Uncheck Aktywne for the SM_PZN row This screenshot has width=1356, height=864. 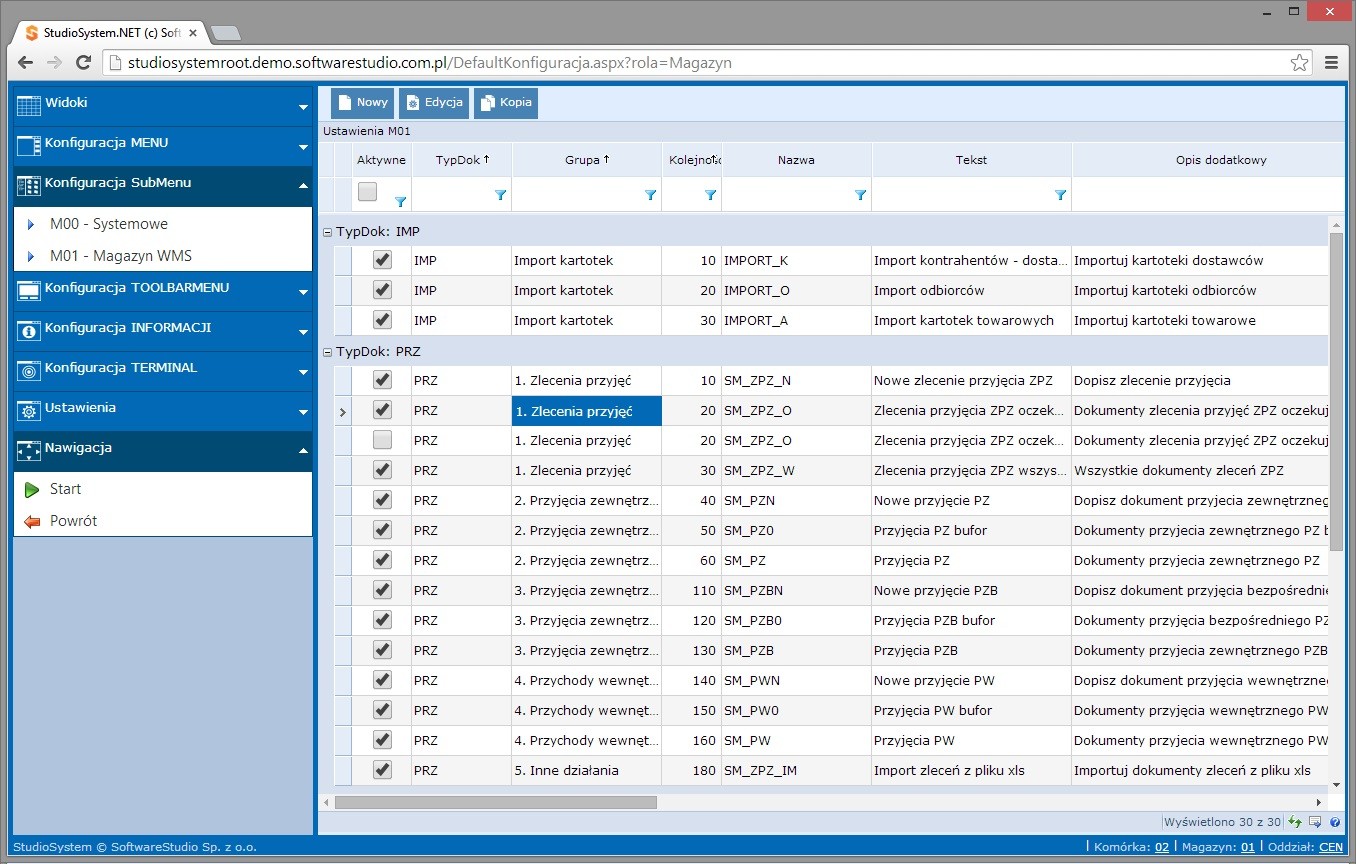pyautogui.click(x=382, y=500)
